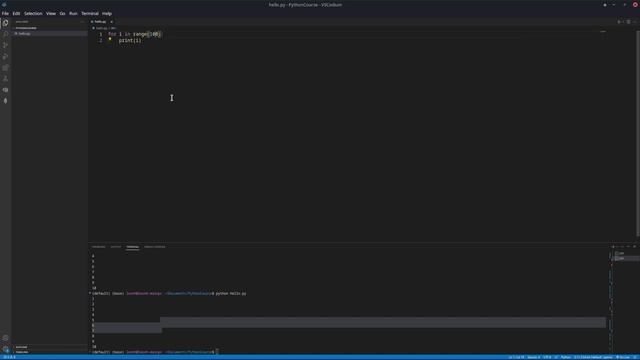Screen dimensions: 640x360
Task: Close the bottom panel
Action: click(634, 247)
